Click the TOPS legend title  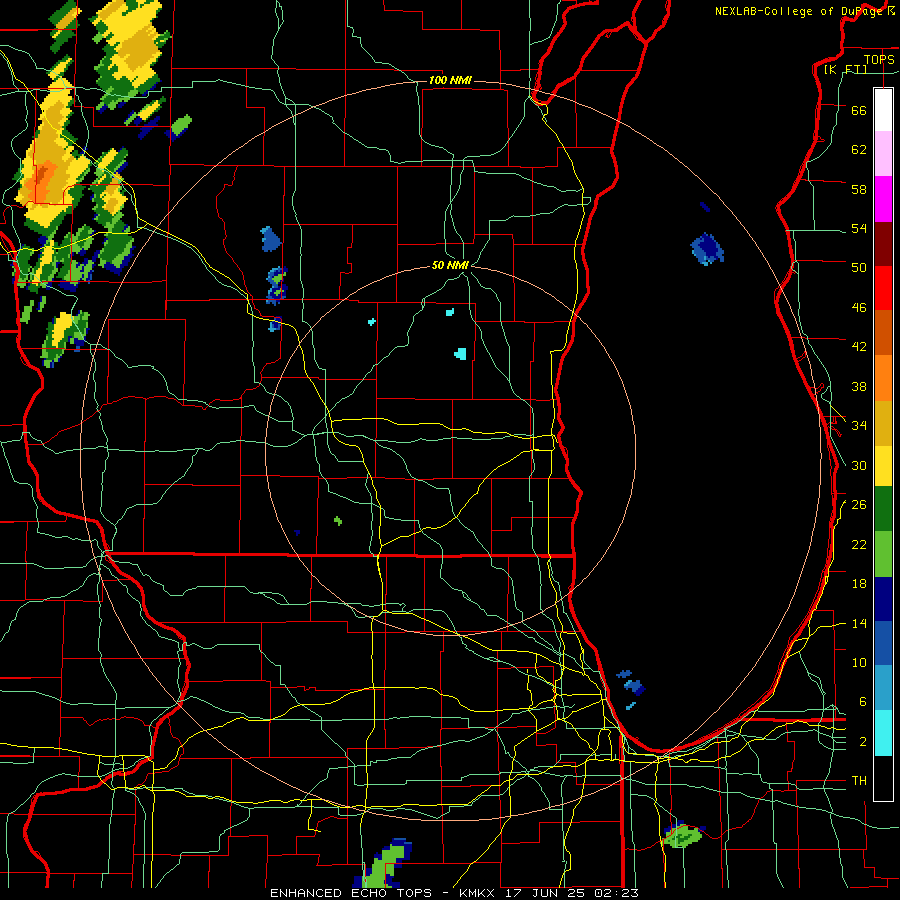point(879,59)
